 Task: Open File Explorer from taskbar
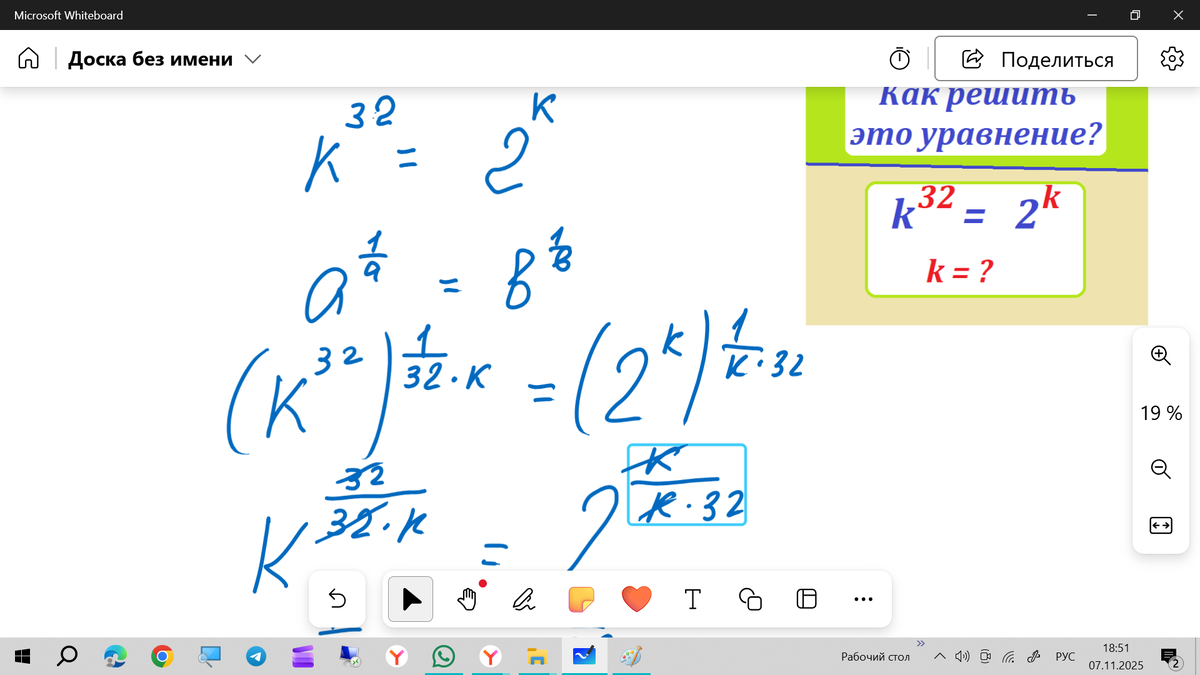[x=537, y=656]
